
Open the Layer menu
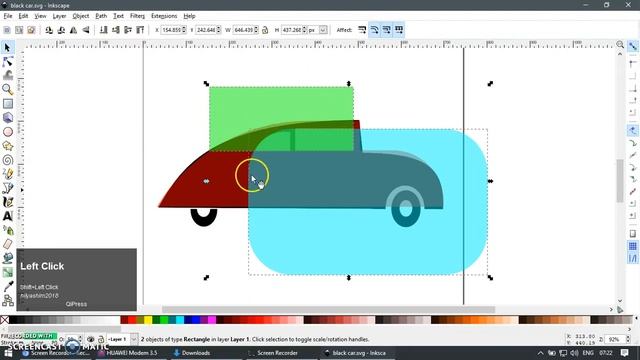point(59,16)
